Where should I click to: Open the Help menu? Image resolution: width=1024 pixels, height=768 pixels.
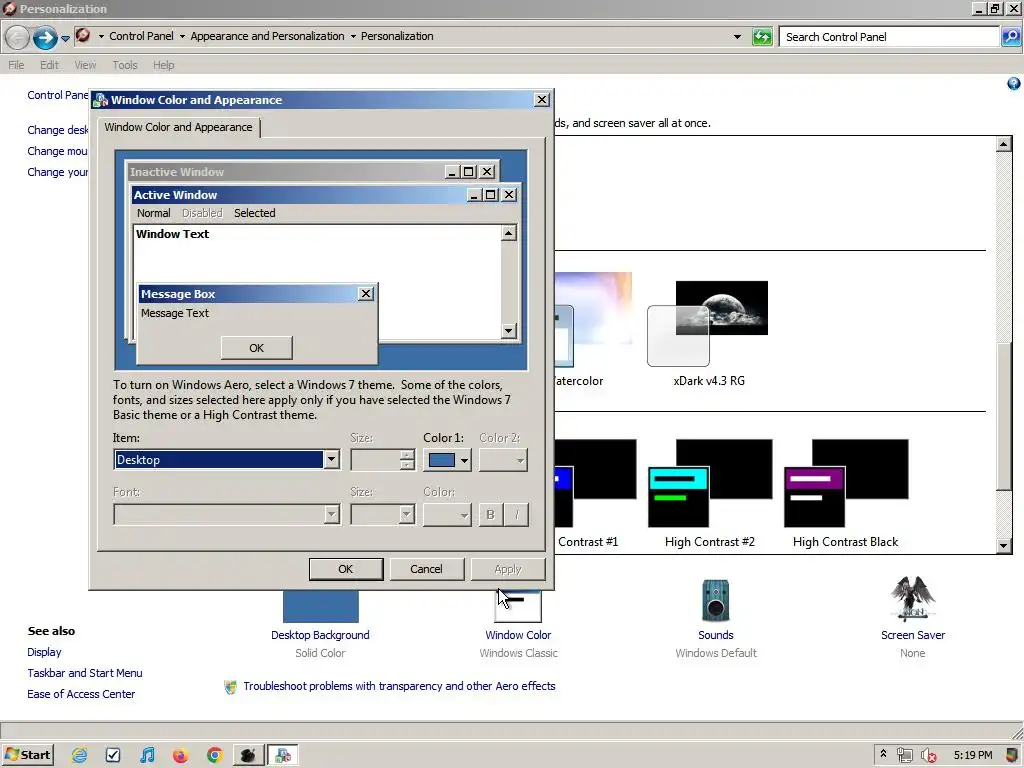tap(163, 65)
